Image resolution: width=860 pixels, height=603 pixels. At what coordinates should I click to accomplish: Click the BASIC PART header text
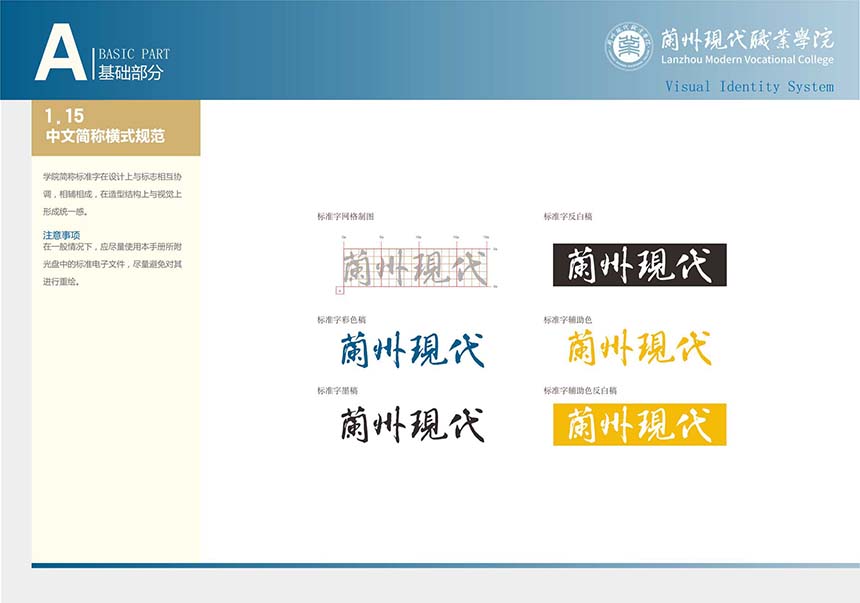tap(134, 54)
